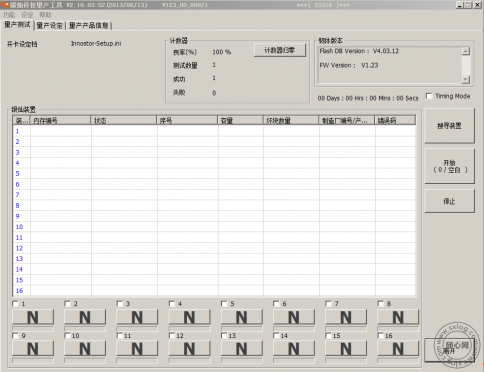
Task: Switch to the 量产产品信息 tab
Action: click(89, 25)
